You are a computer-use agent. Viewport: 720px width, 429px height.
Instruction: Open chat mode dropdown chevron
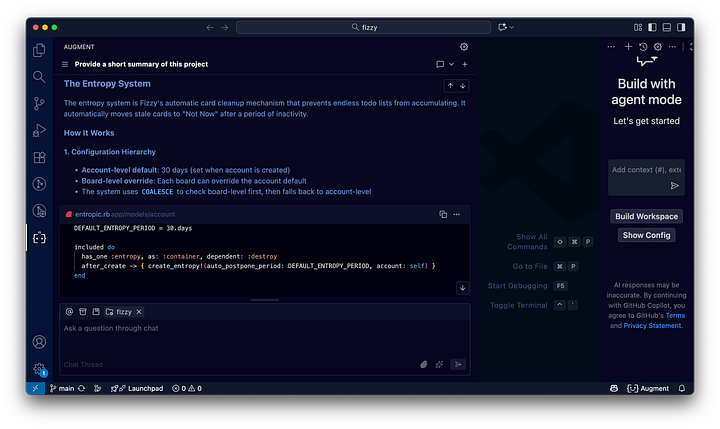click(x=451, y=64)
